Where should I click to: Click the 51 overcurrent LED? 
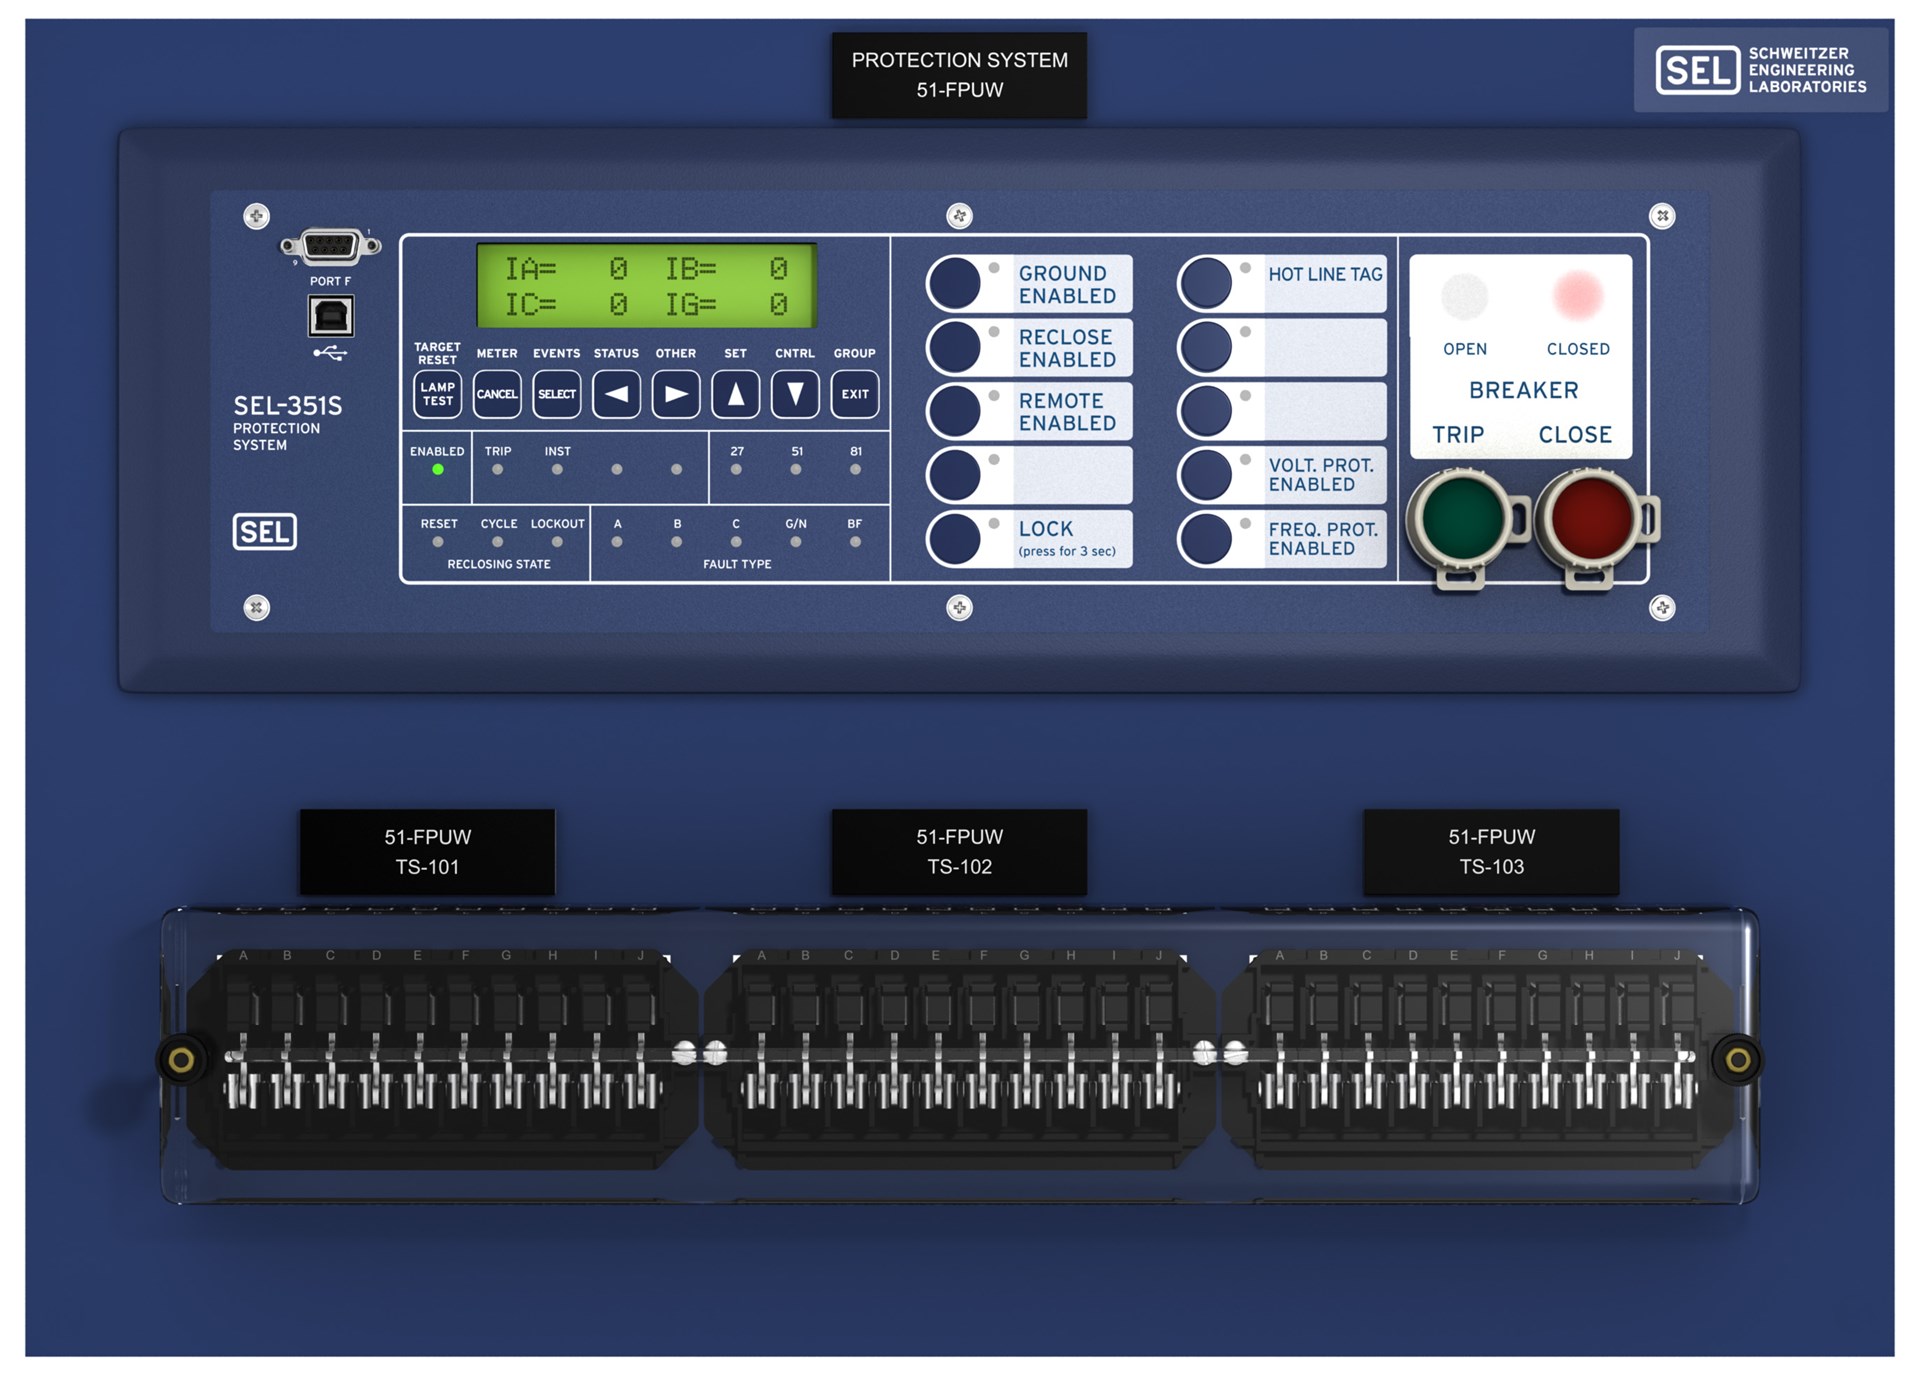(x=796, y=469)
